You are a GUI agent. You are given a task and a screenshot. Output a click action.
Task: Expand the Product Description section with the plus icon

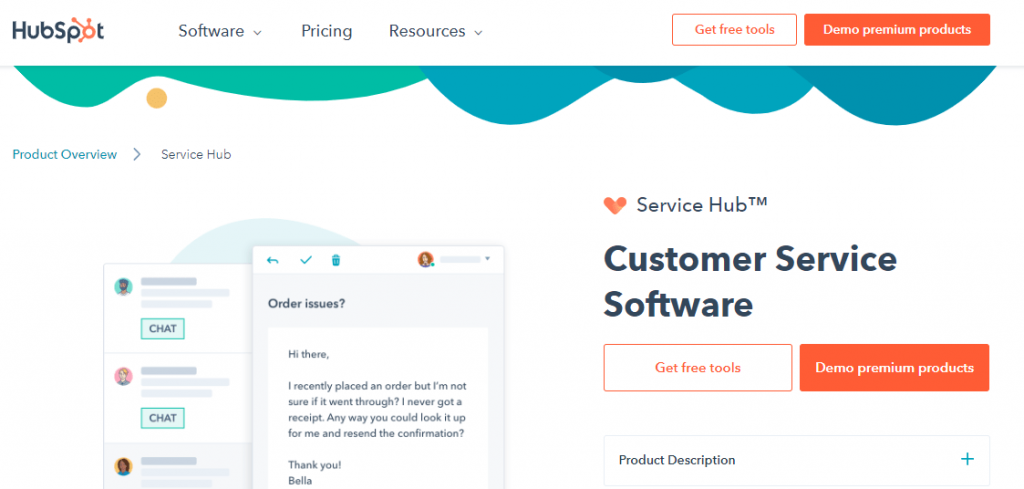coord(967,460)
